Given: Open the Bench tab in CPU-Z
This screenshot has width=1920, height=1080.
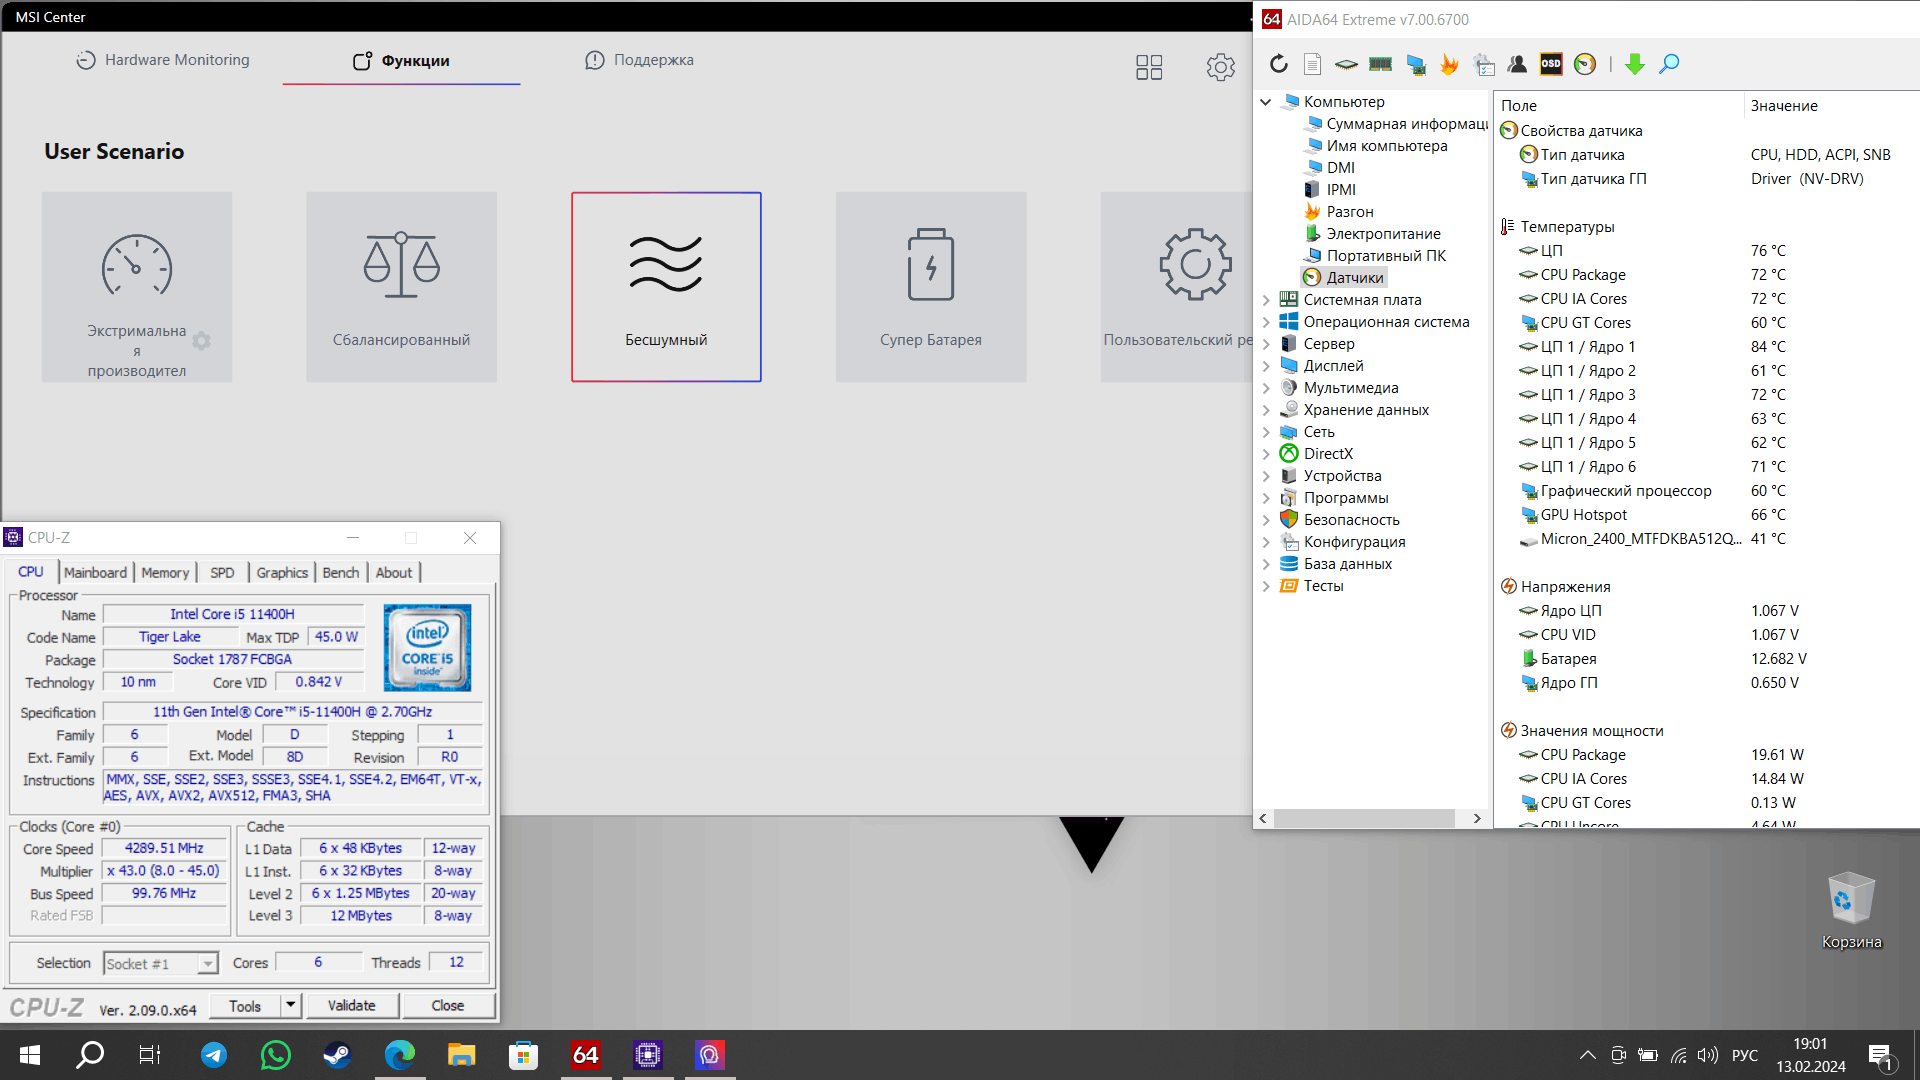Looking at the screenshot, I should click(341, 572).
